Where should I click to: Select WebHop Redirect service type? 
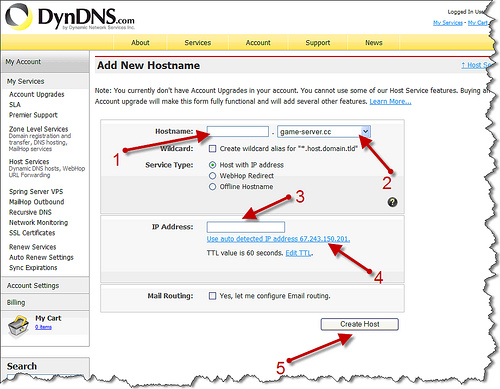[212, 176]
